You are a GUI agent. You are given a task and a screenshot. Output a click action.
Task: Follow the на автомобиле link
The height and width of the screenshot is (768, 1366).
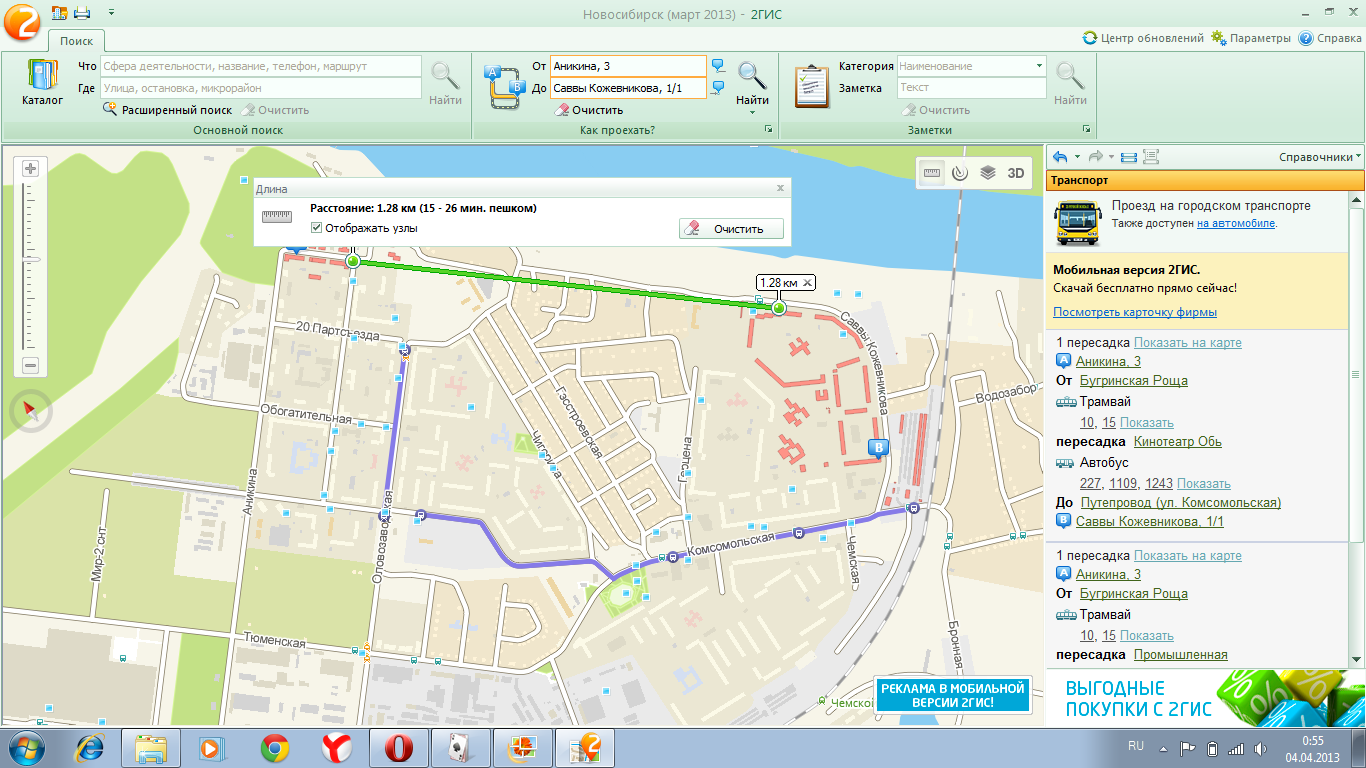[1235, 223]
